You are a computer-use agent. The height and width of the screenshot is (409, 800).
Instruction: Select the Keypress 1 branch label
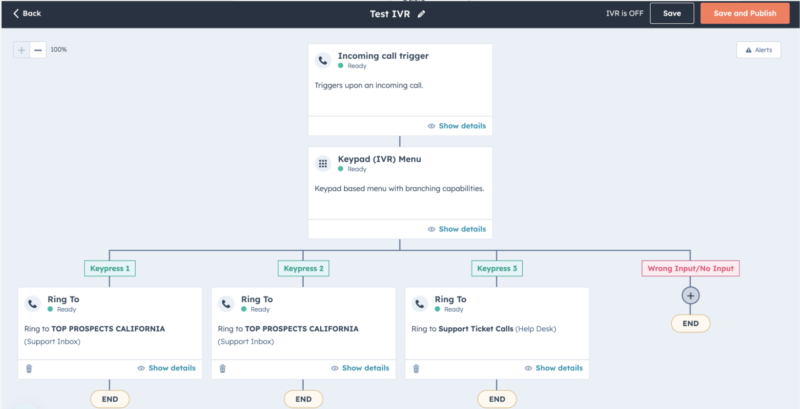point(110,268)
